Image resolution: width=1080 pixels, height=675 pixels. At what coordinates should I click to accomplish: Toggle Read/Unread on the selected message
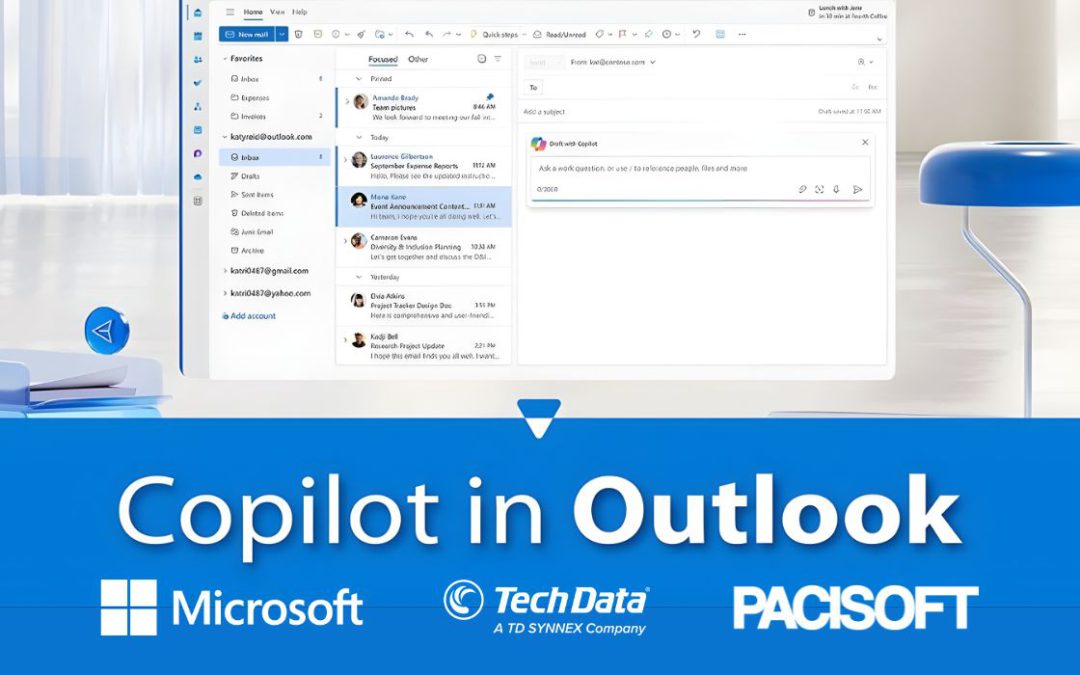click(x=565, y=34)
